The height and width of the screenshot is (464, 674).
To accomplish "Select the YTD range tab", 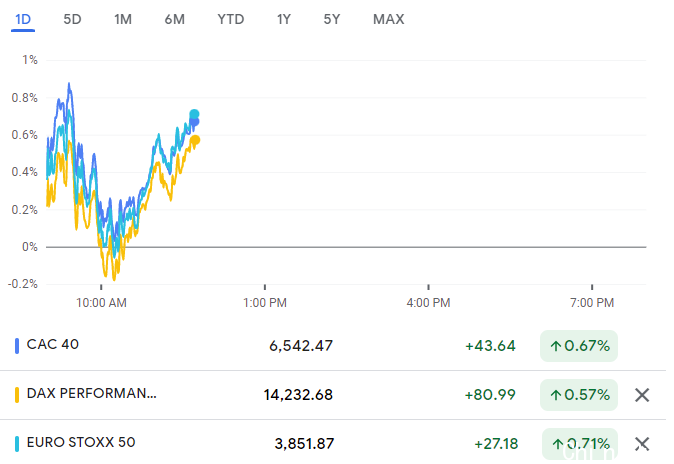I will click(x=230, y=19).
